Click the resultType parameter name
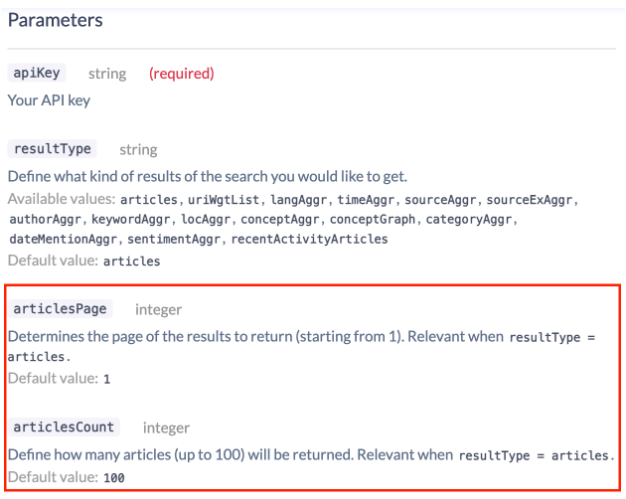This screenshot has width=626, height=499. pos(52,149)
